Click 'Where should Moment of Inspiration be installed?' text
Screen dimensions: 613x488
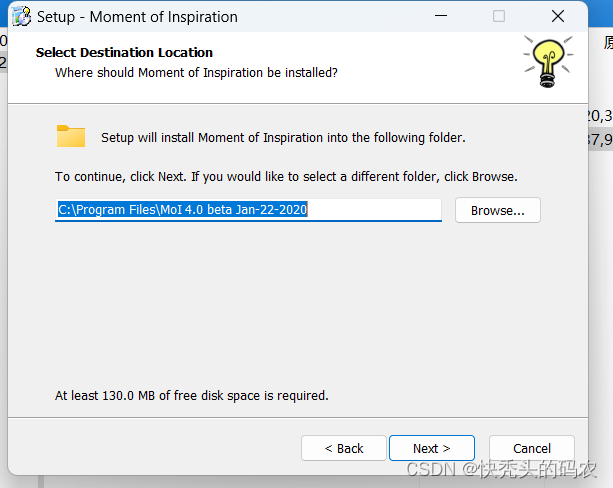coord(196,73)
